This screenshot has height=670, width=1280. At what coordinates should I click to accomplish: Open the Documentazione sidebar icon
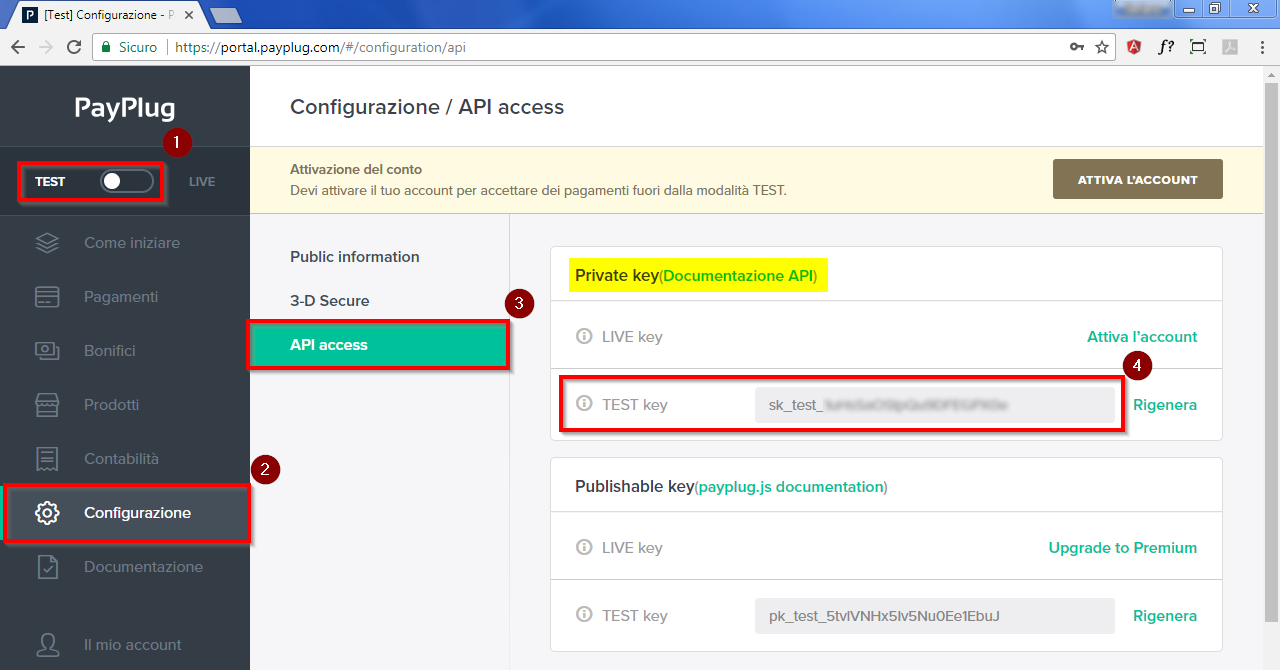47,566
